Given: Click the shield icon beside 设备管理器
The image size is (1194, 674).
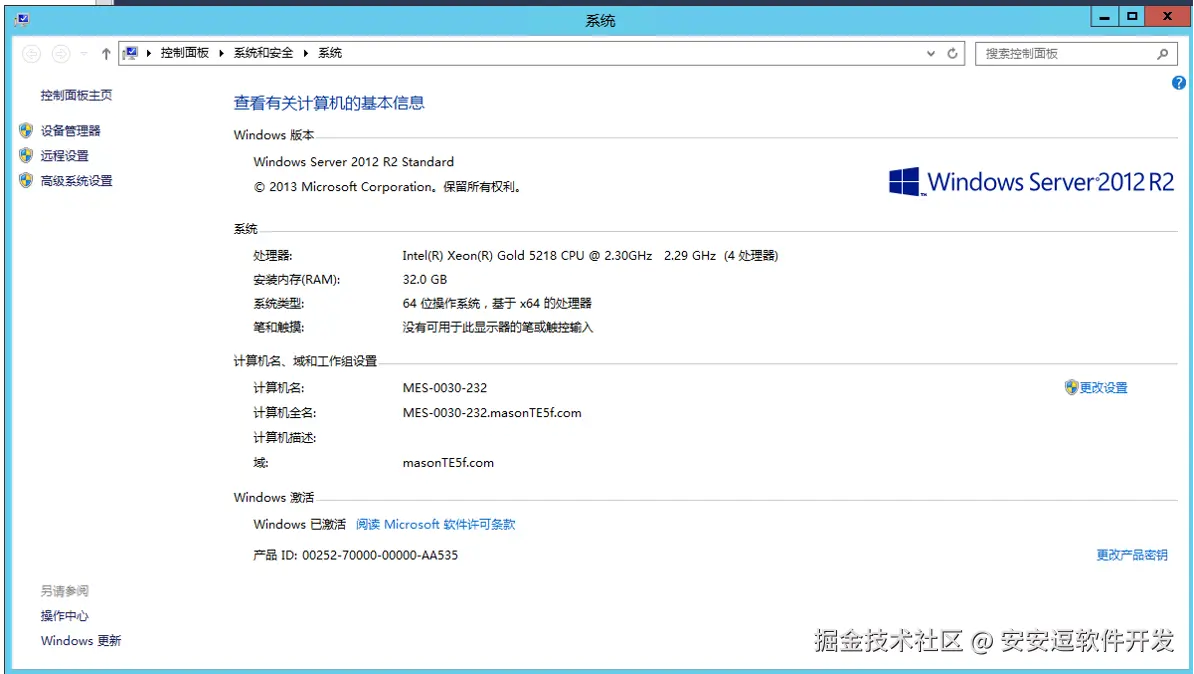Looking at the screenshot, I should (x=26, y=130).
